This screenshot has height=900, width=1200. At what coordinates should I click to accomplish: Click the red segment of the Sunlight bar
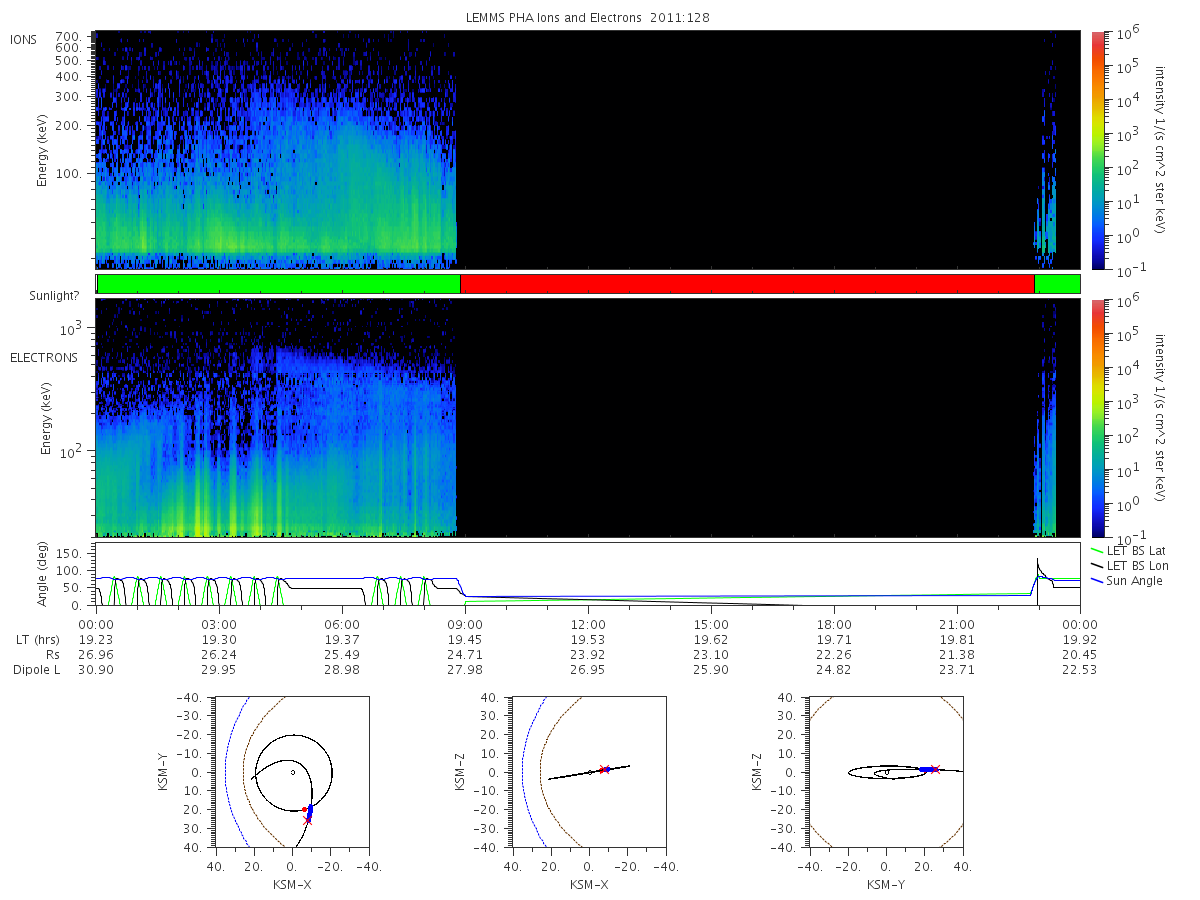click(747, 284)
